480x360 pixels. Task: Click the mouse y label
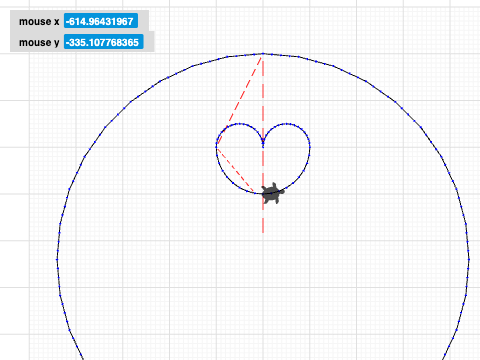[x=39, y=42]
